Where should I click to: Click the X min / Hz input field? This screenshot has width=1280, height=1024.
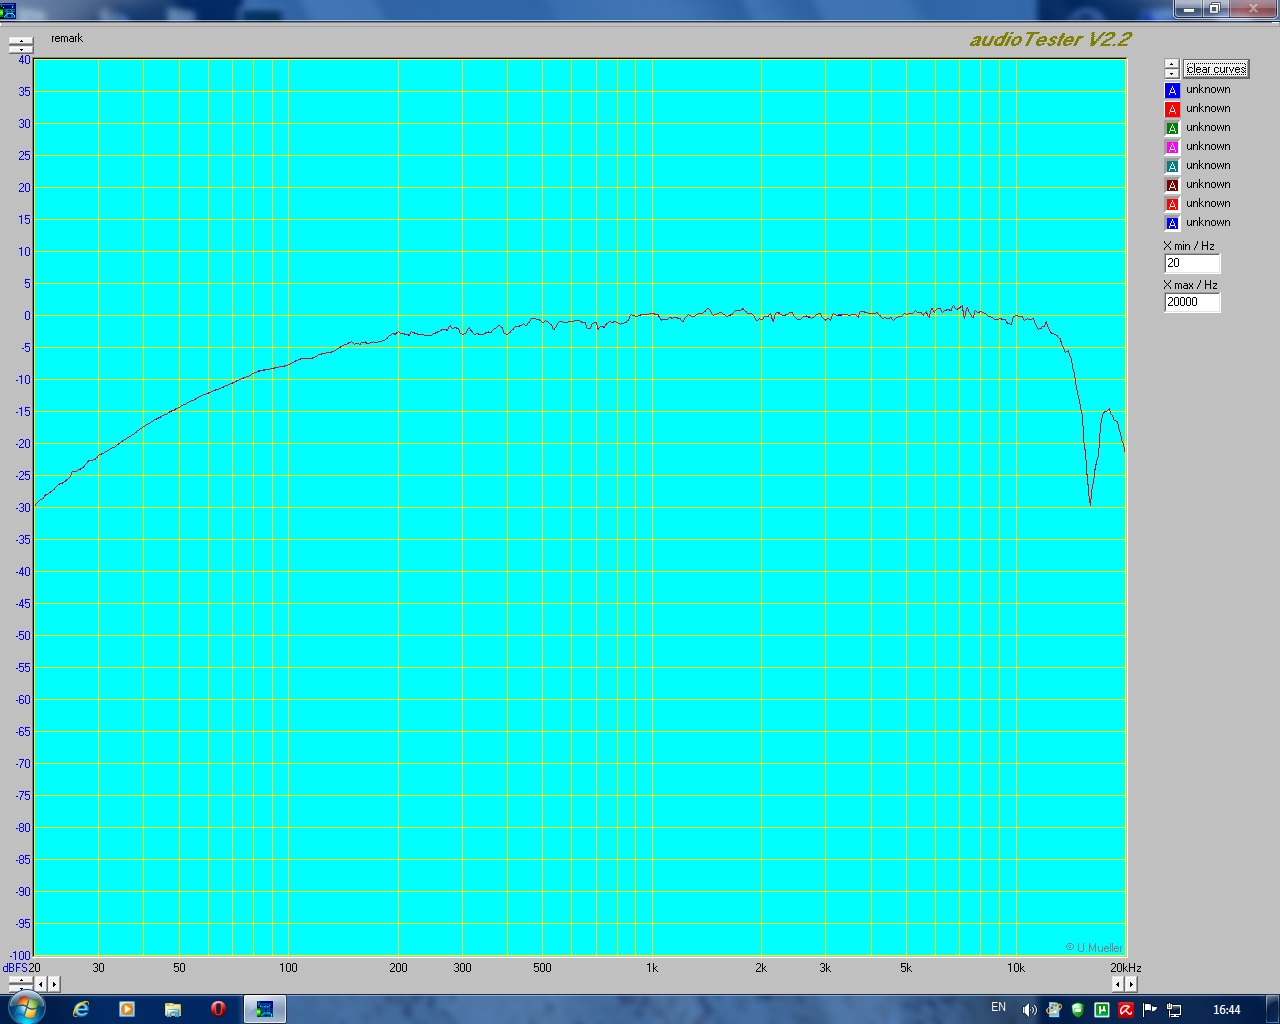point(1192,264)
